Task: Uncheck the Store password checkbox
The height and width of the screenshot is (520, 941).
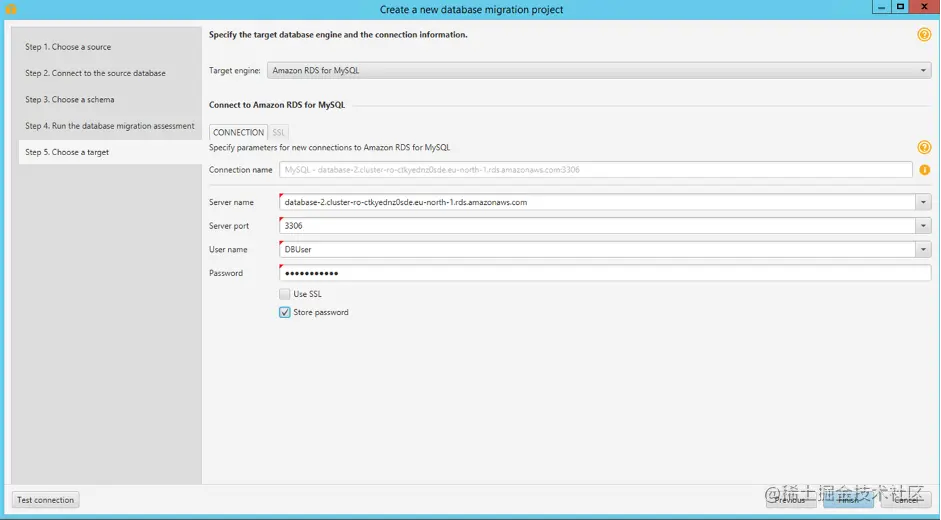Action: point(284,312)
